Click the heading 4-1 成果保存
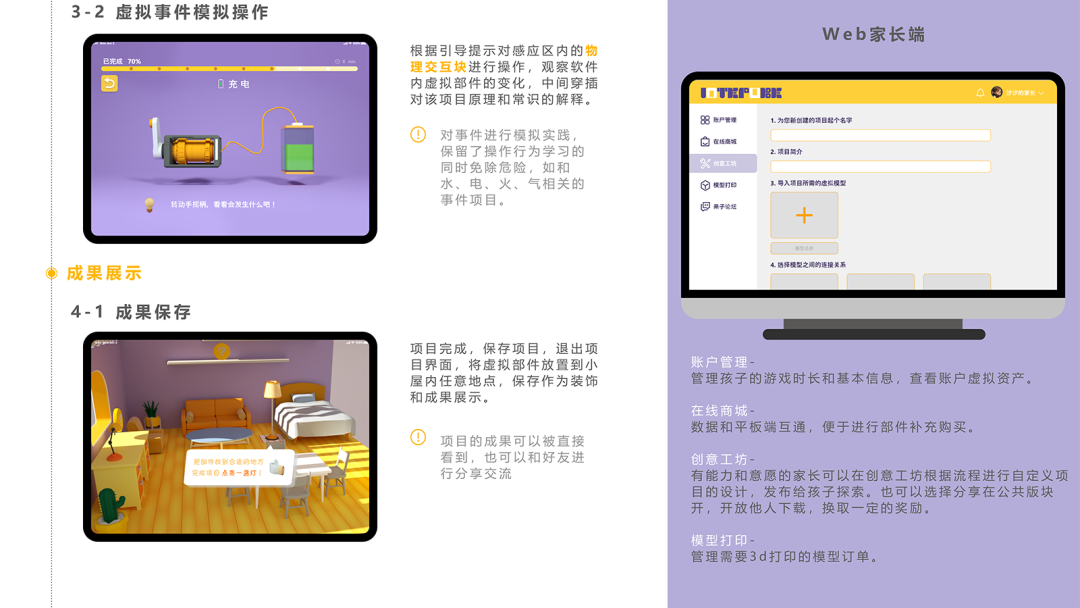1080x608 pixels. pos(131,312)
